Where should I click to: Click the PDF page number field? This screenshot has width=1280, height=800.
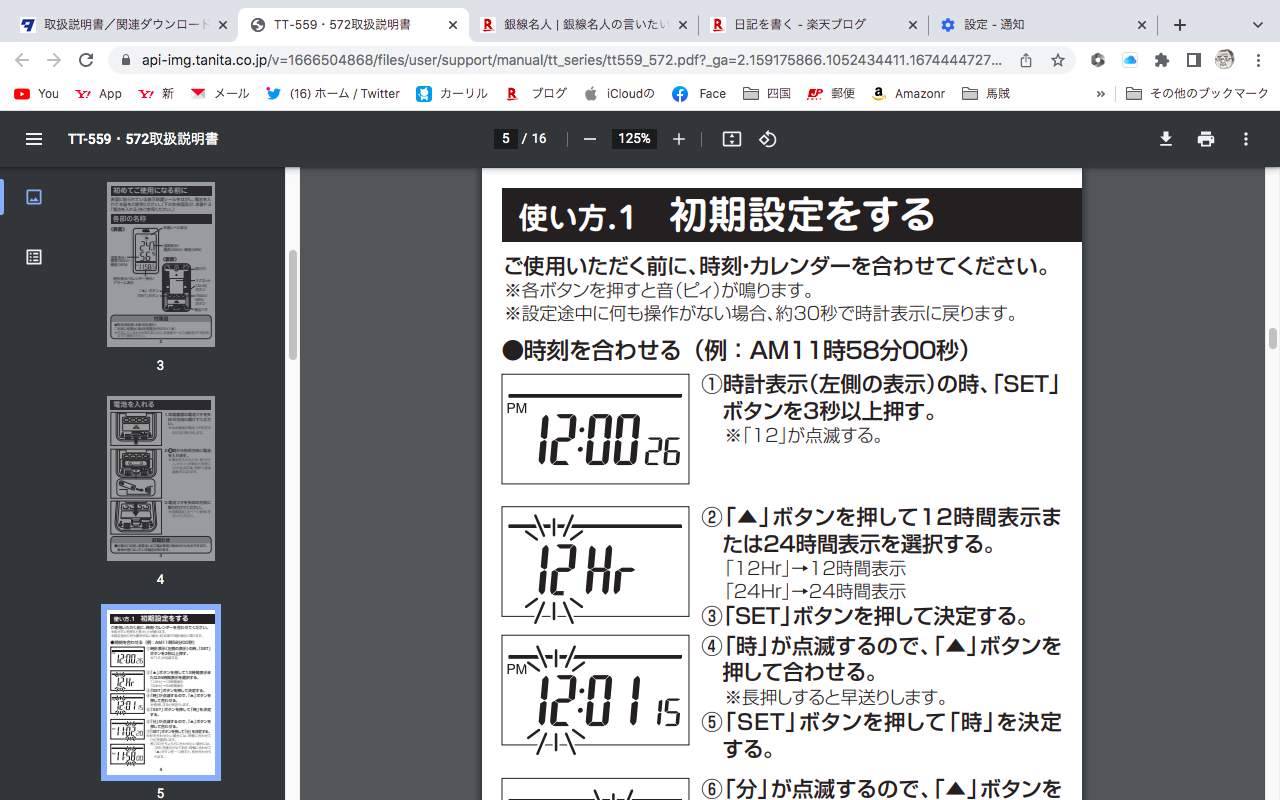tap(506, 139)
